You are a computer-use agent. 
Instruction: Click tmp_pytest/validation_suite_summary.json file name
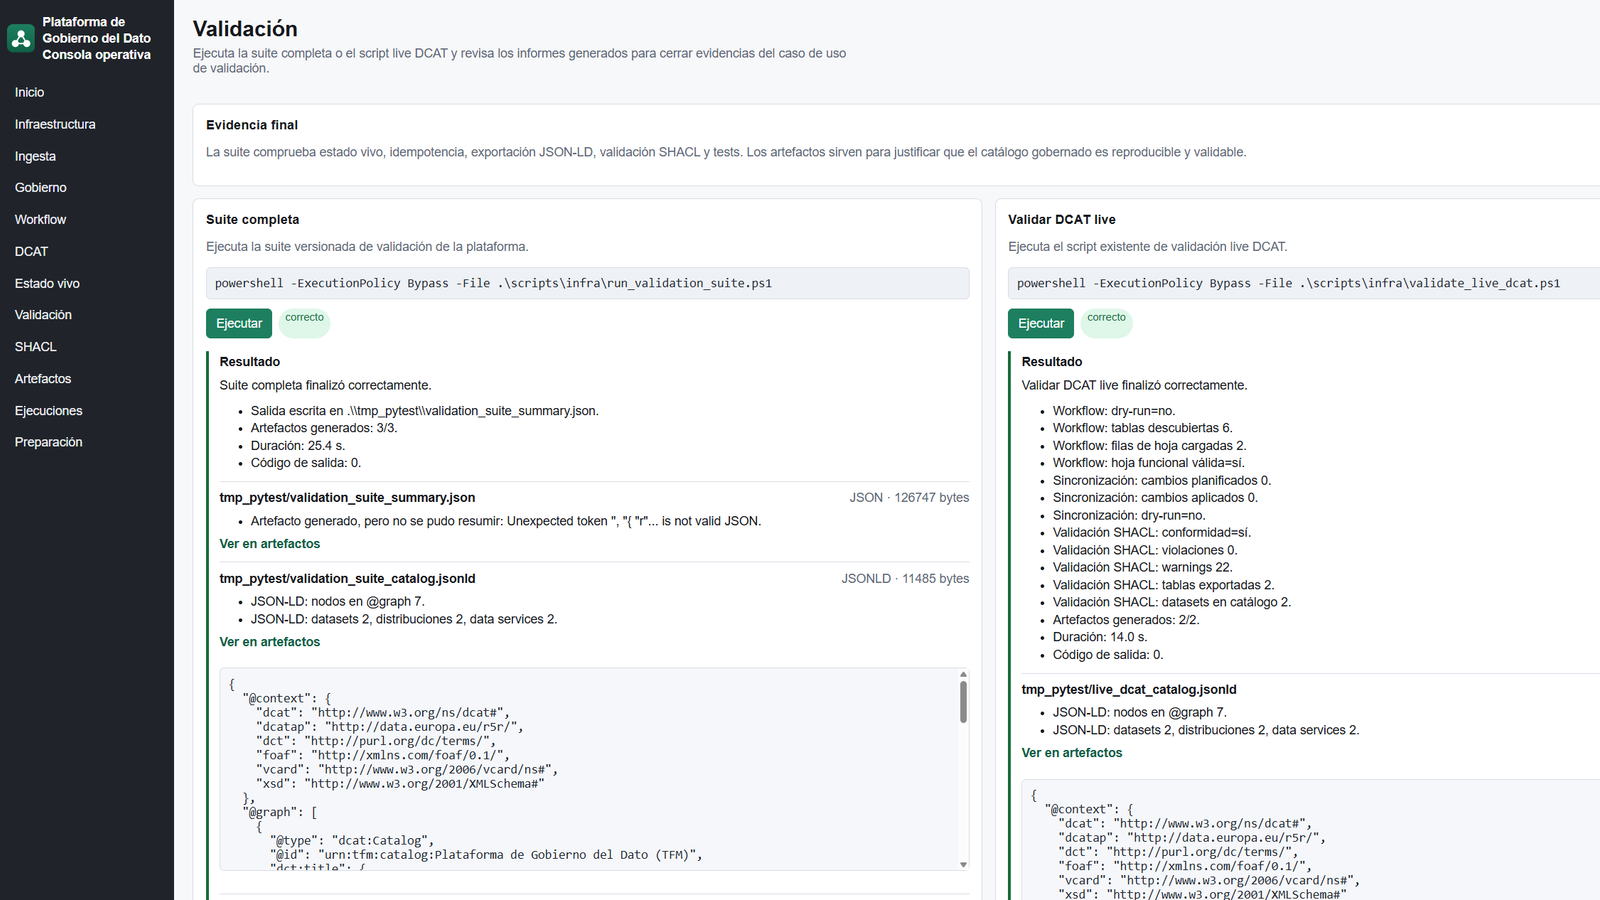(x=347, y=498)
